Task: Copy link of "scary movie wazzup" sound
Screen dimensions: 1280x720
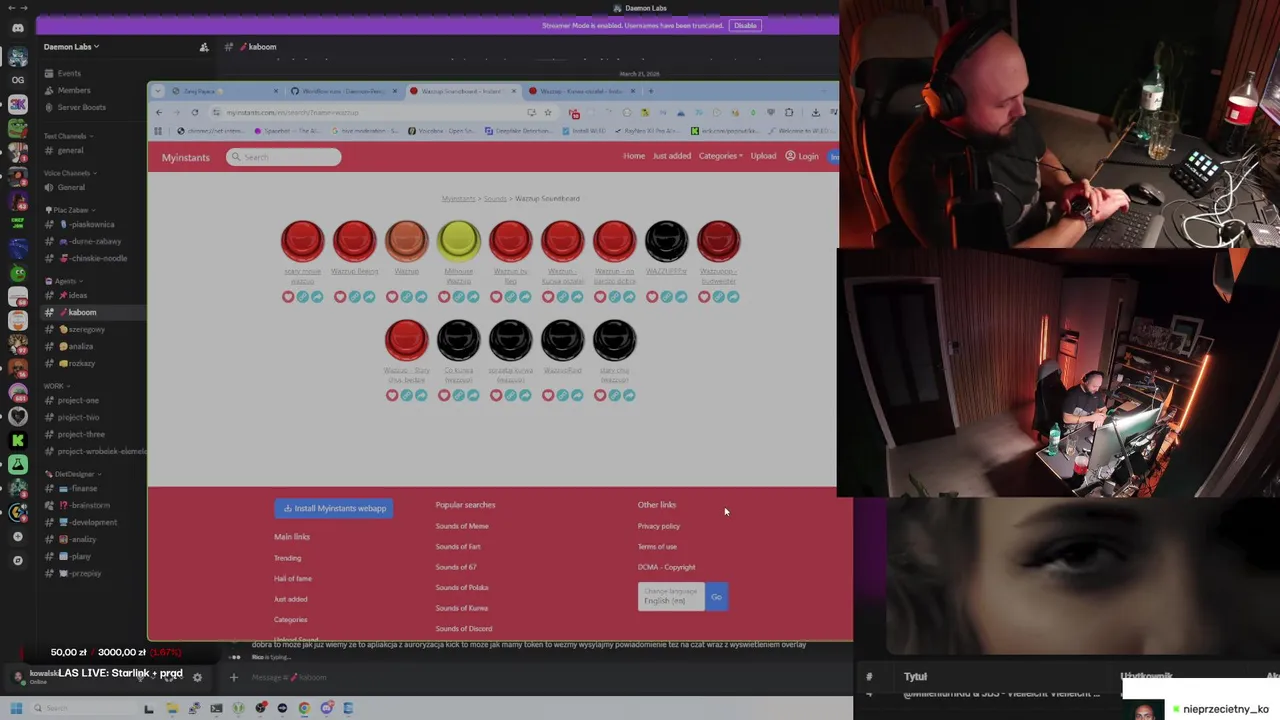Action: point(302,297)
